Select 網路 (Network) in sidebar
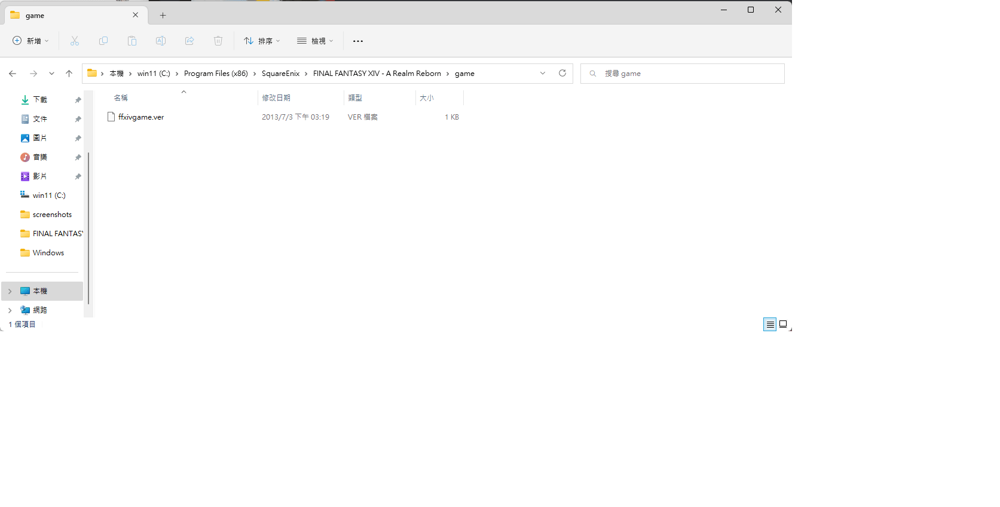Screen dimensions: 1000x507 coord(42,310)
